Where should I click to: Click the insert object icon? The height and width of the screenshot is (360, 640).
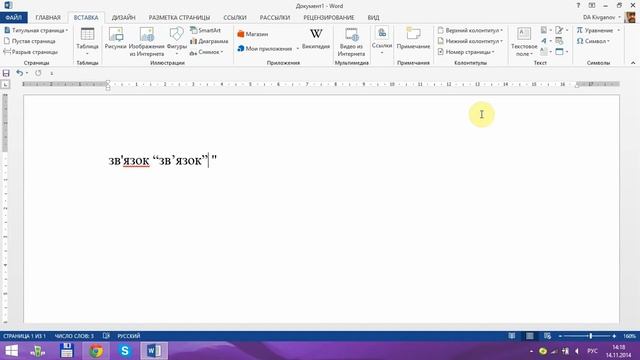561,52
